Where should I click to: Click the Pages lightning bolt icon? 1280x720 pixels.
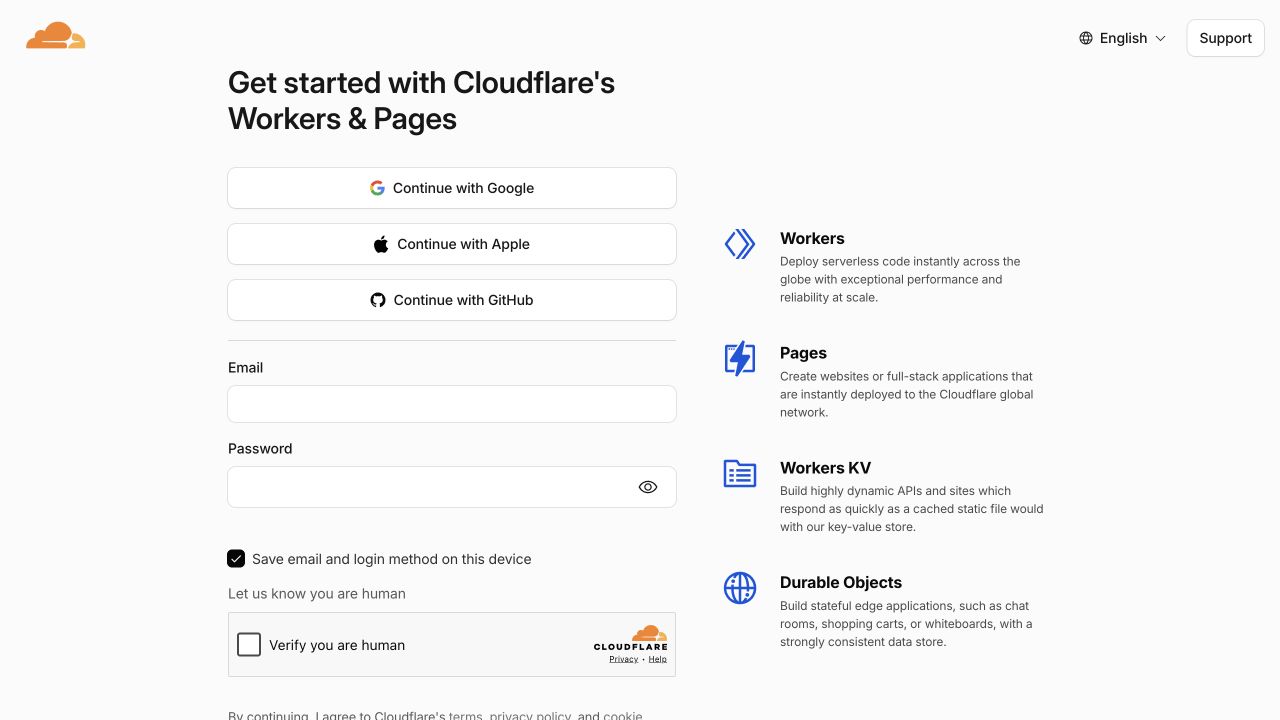pos(740,359)
